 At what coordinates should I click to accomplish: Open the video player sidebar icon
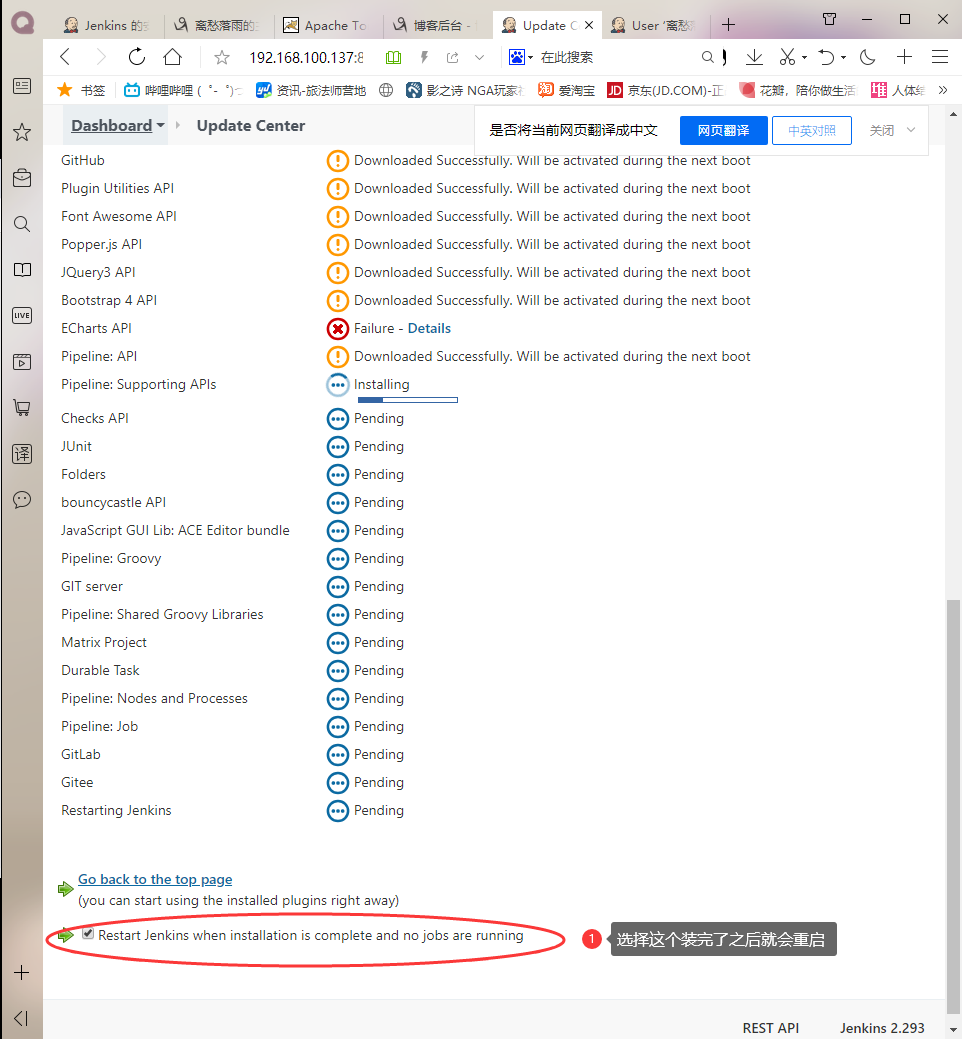click(x=22, y=362)
